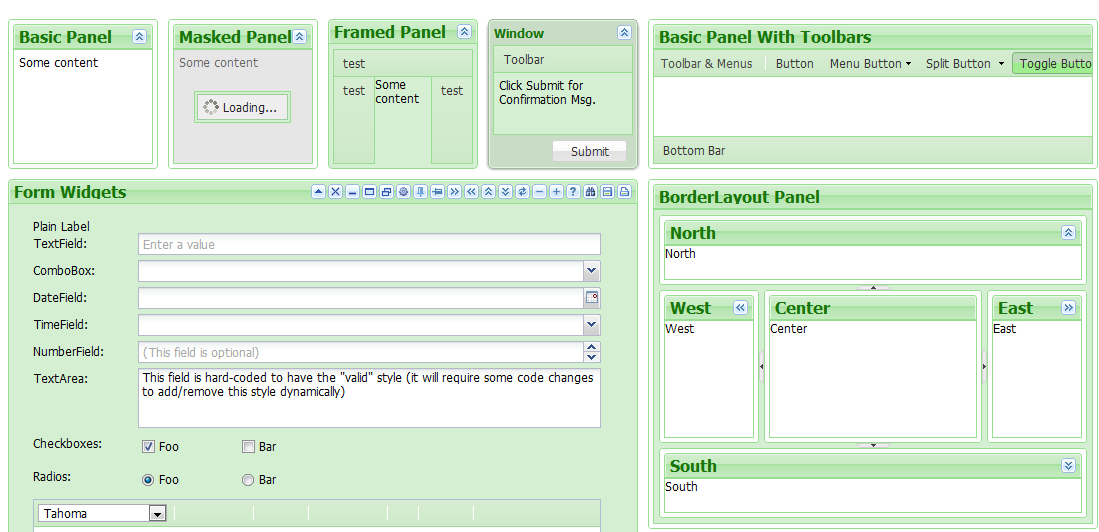This screenshot has height=532, width=1099.
Task: Click the double down arrow tool in Form Widgets
Action: (x=505, y=191)
